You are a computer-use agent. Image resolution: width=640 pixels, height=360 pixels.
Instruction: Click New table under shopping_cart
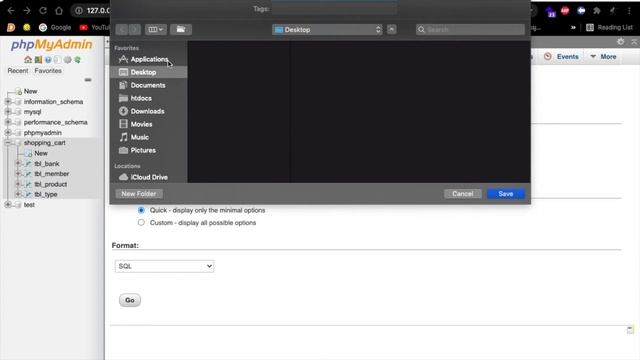[41, 153]
